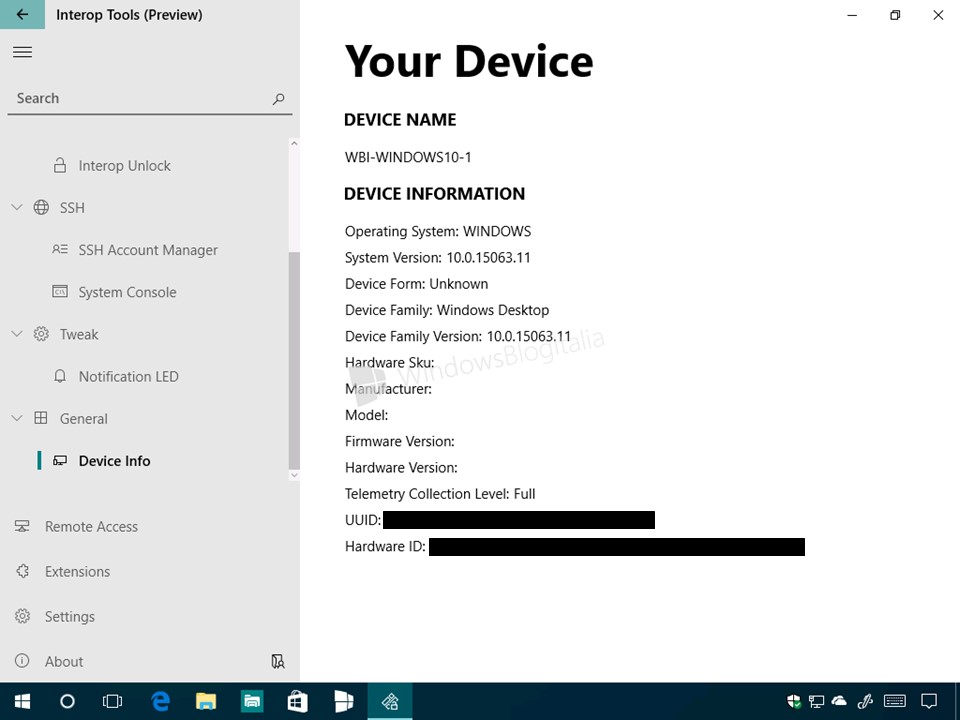Click scrollbar down arrow in navigation pane
Image resolution: width=960 pixels, height=720 pixels.
(x=294, y=474)
